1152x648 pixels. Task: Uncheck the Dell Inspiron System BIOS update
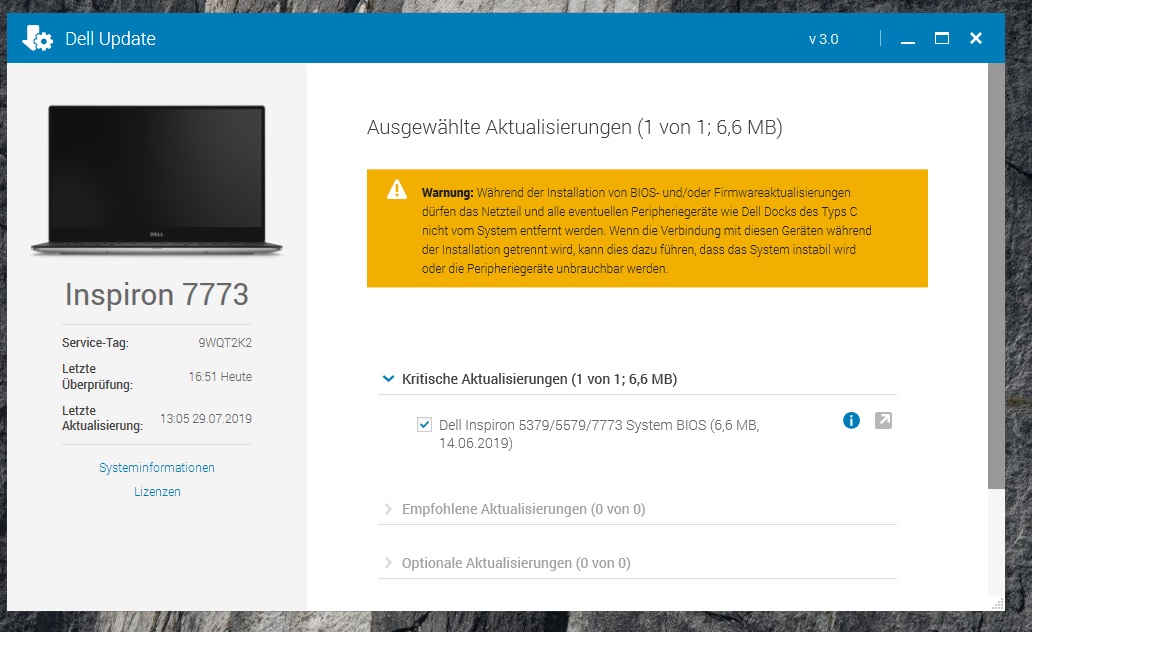[424, 425]
